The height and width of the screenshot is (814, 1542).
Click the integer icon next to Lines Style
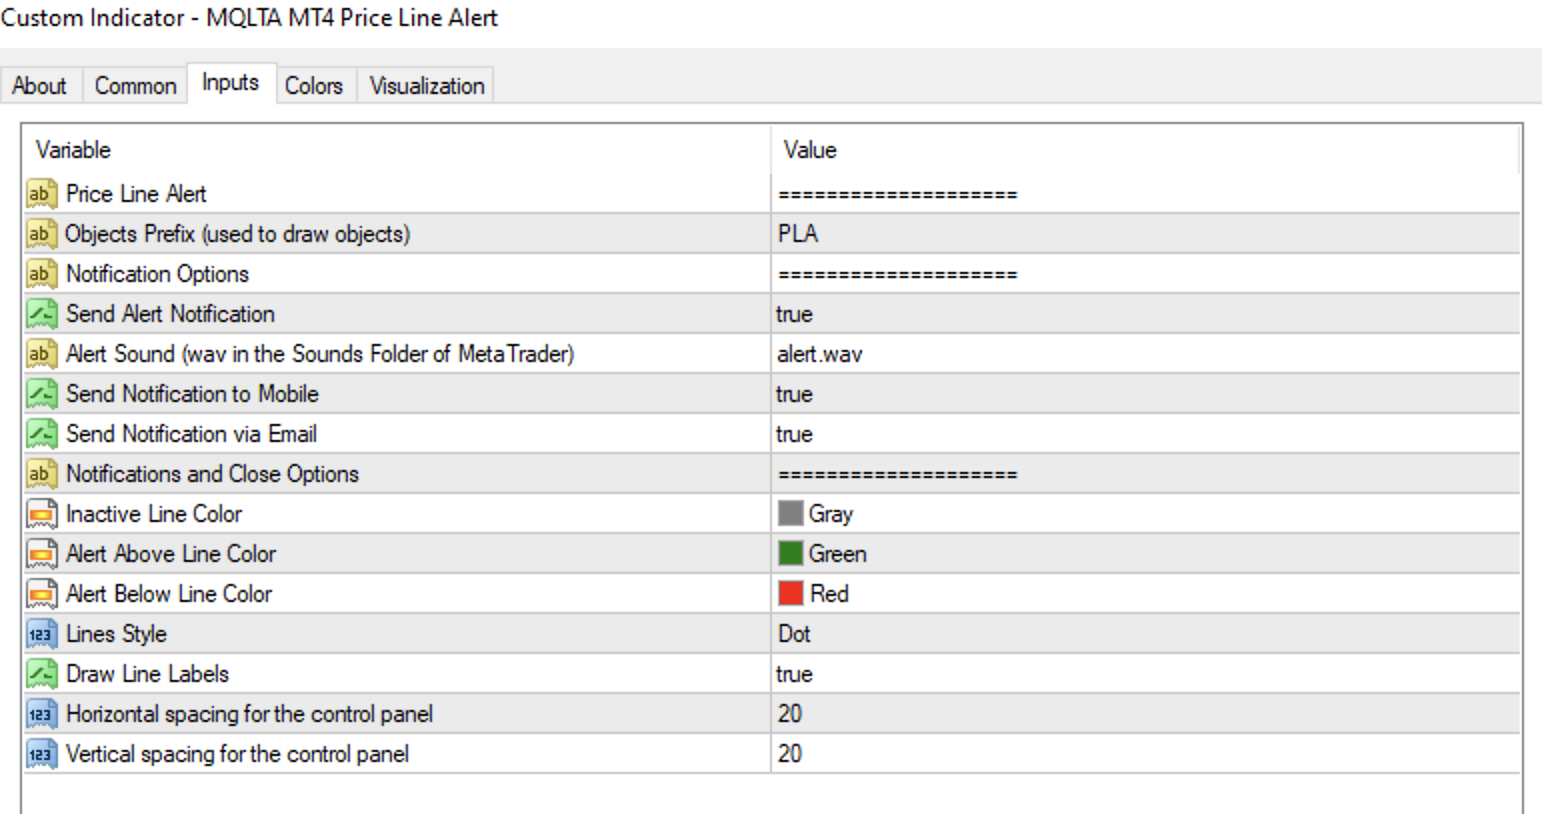point(41,633)
